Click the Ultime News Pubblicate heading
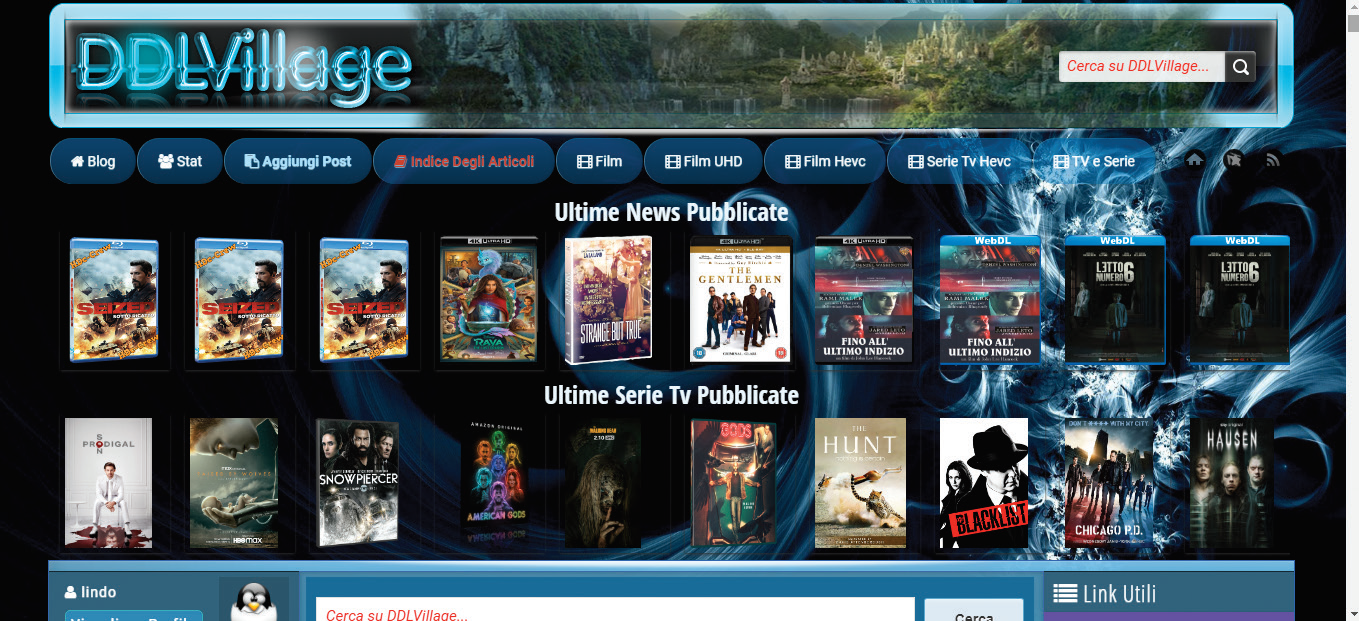Viewport: 1359px width, 621px height. [672, 212]
